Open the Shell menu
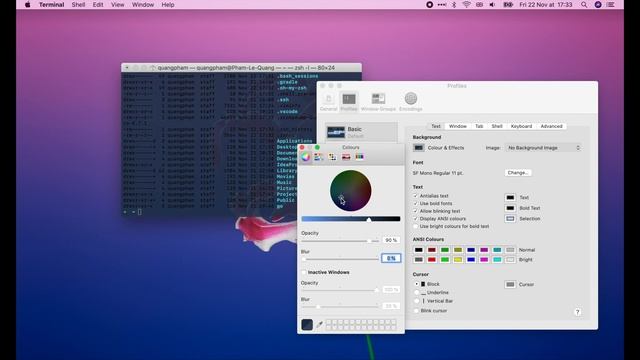This screenshot has height=360, width=640. (x=78, y=5)
